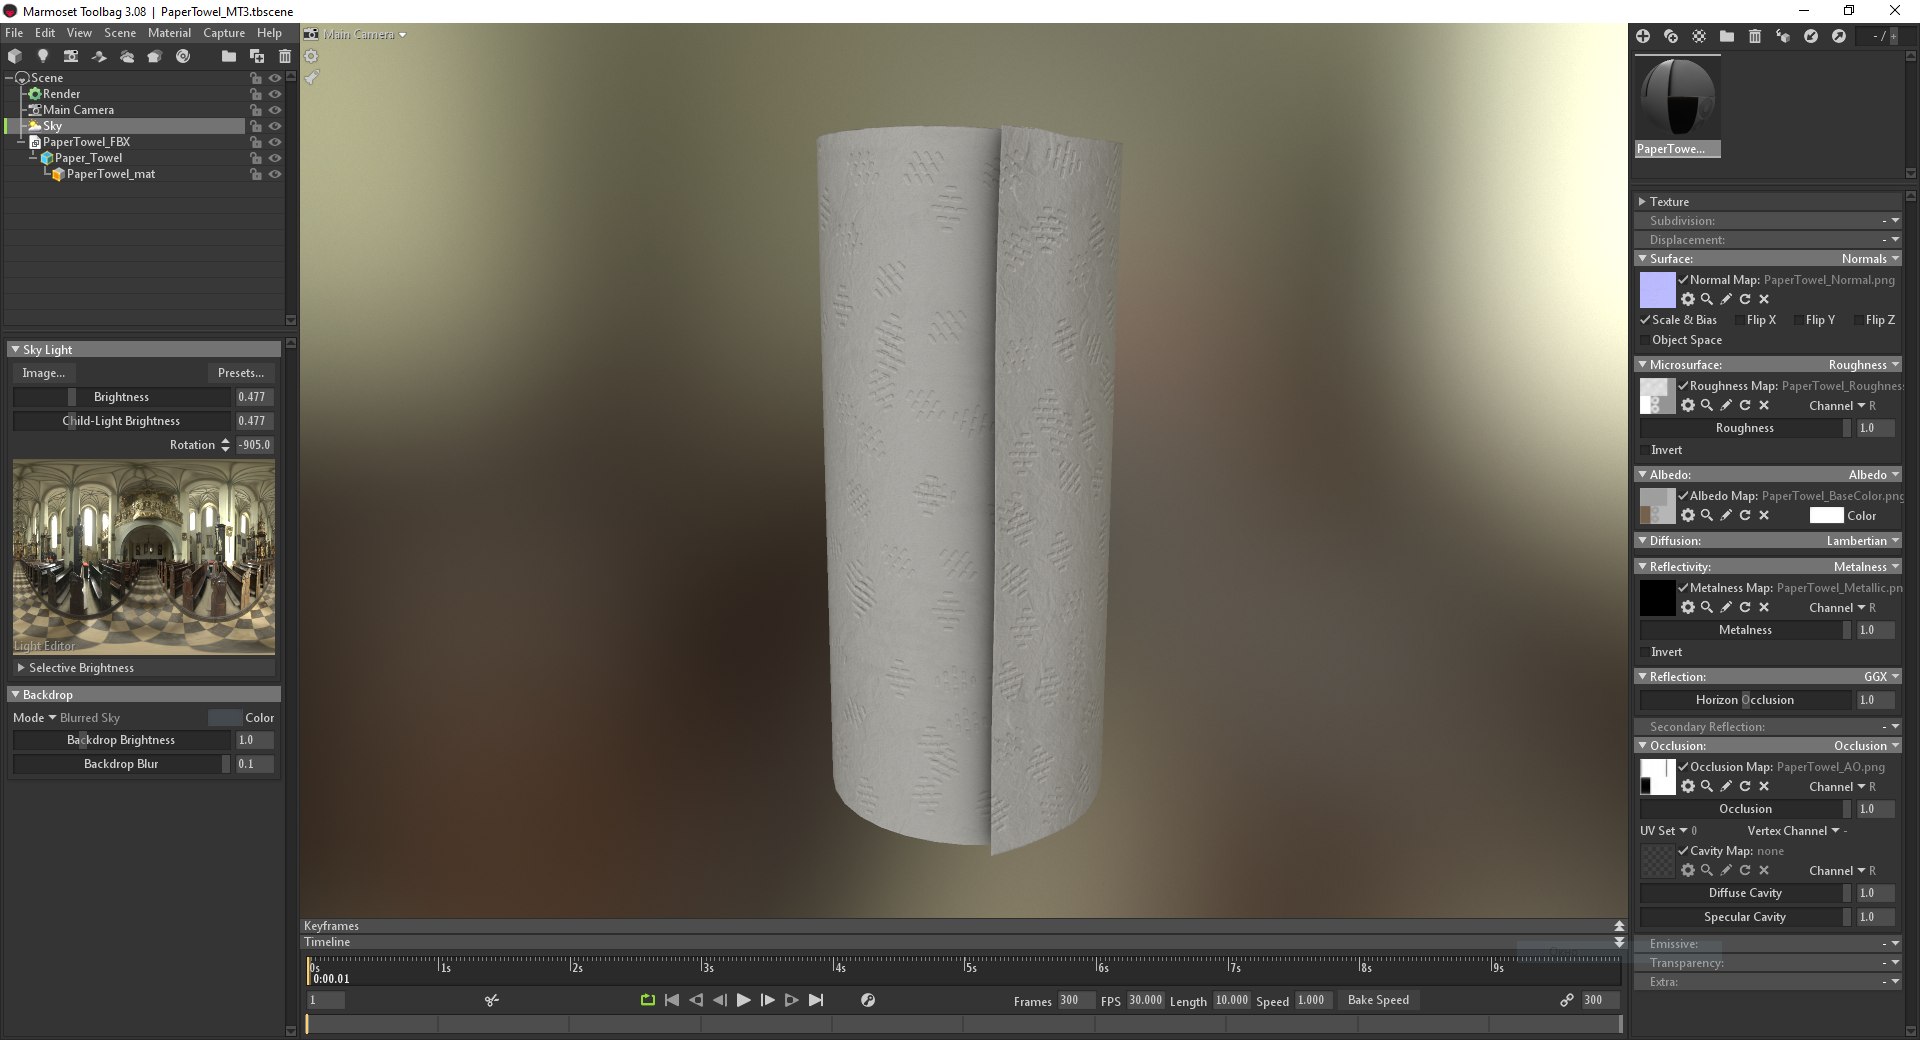The height and width of the screenshot is (1040, 1920).
Task: Click the Image... button for sky
Action: tap(43, 373)
